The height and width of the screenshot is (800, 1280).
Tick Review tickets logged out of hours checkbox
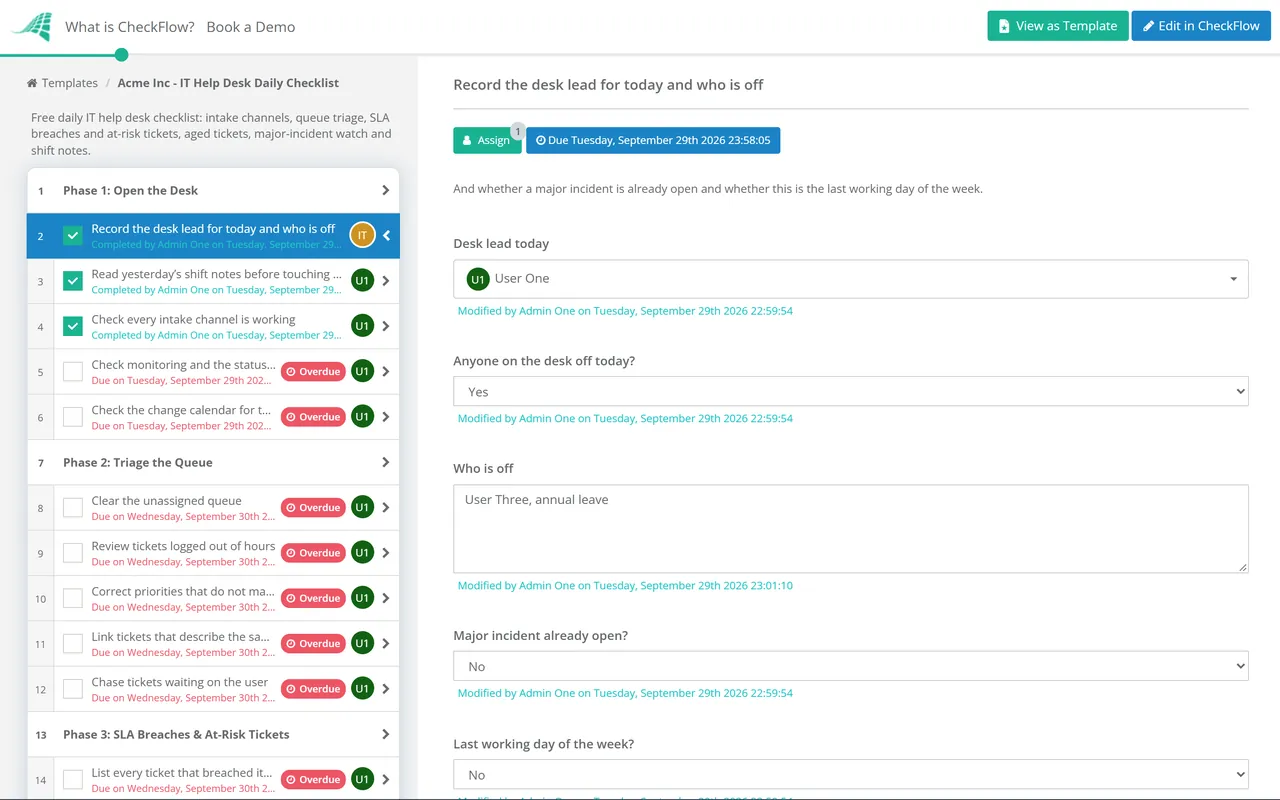[x=73, y=553]
